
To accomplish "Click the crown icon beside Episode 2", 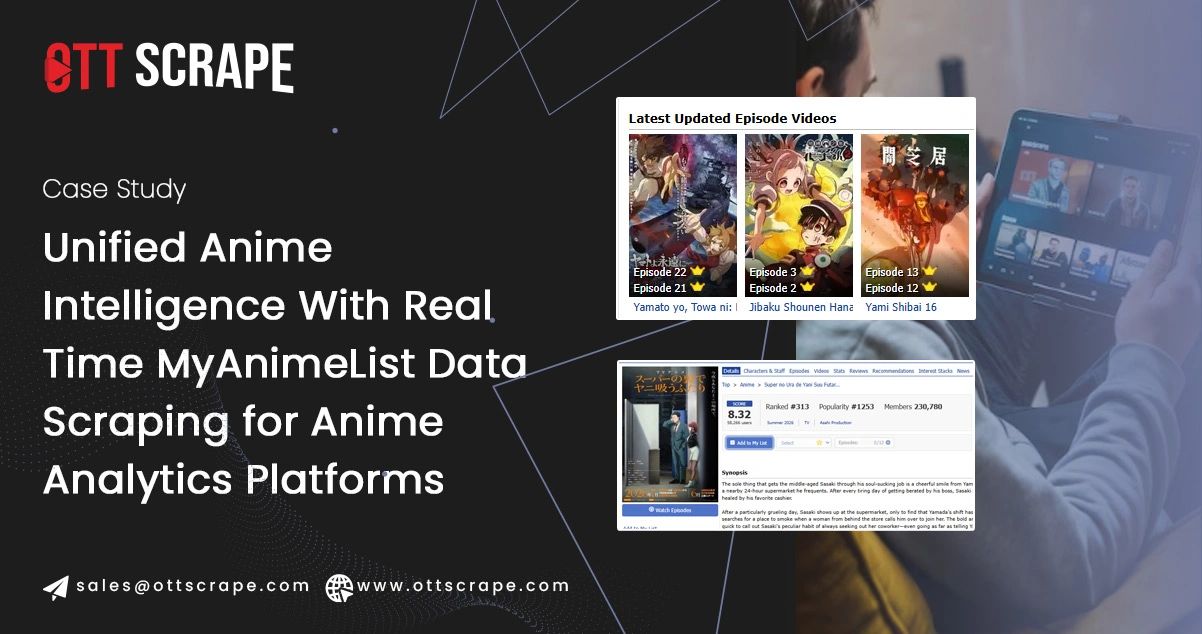I will (808, 287).
